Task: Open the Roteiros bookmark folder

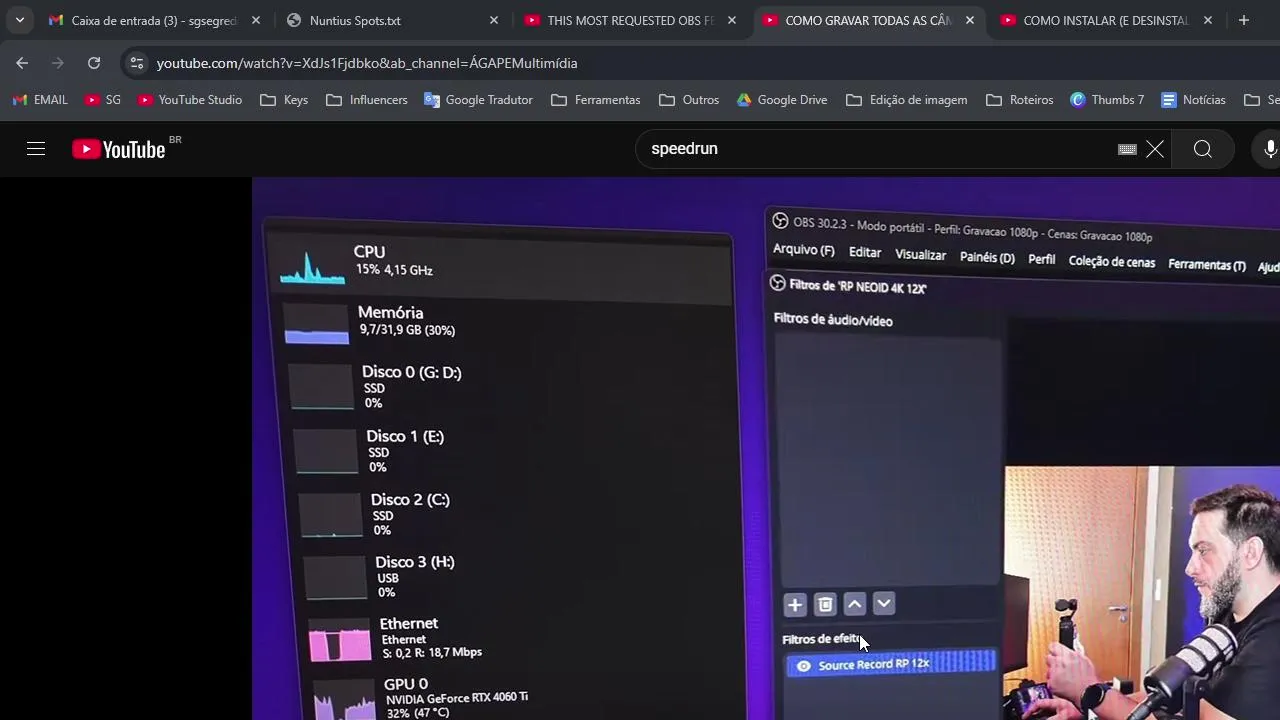Action: click(1020, 100)
